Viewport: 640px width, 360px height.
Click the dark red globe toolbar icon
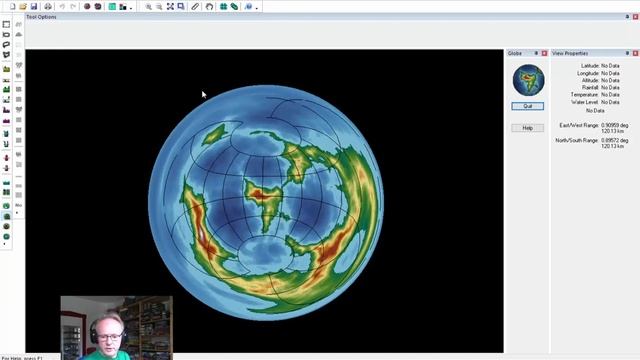coord(87,7)
